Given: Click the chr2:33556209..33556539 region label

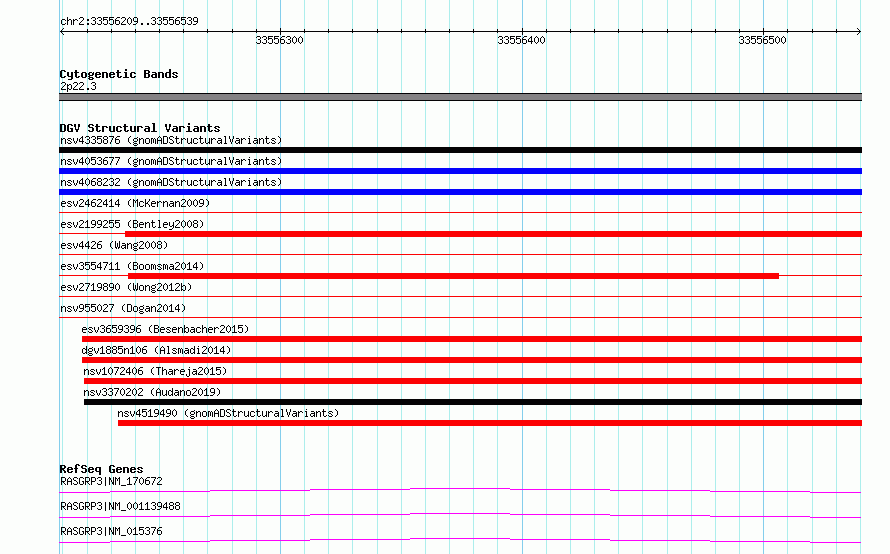Looking at the screenshot, I should click(129, 21).
